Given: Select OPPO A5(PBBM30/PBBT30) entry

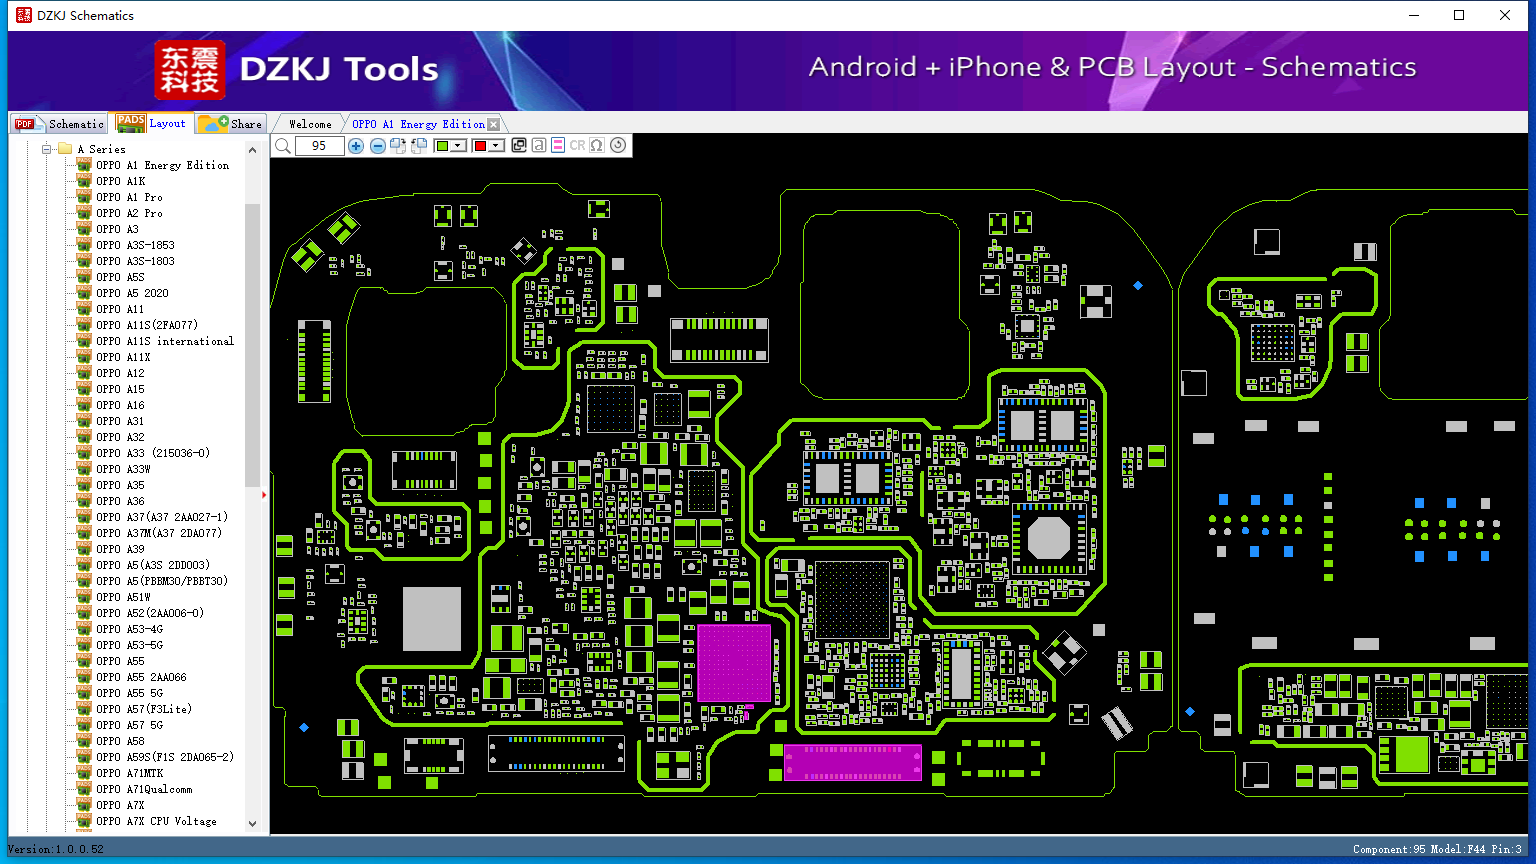Looking at the screenshot, I should (162, 581).
